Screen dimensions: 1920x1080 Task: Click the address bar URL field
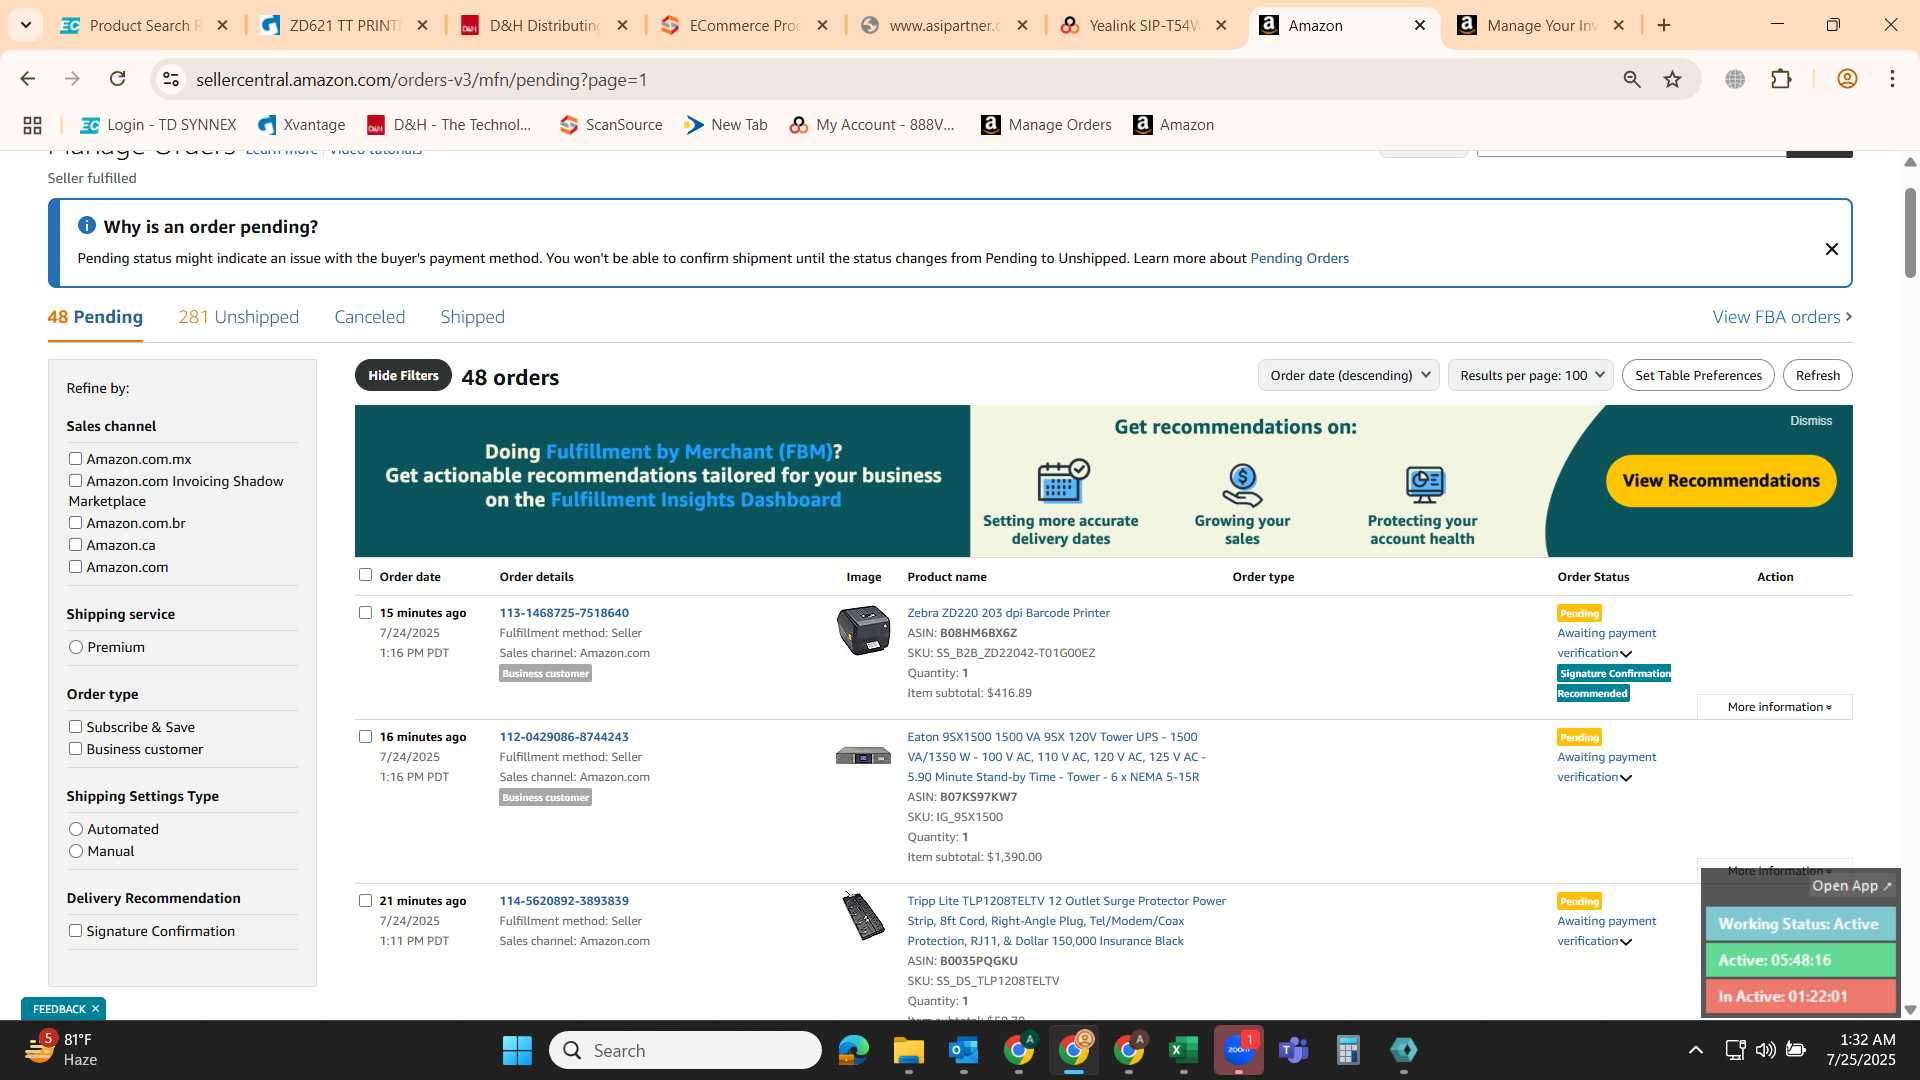coord(900,79)
